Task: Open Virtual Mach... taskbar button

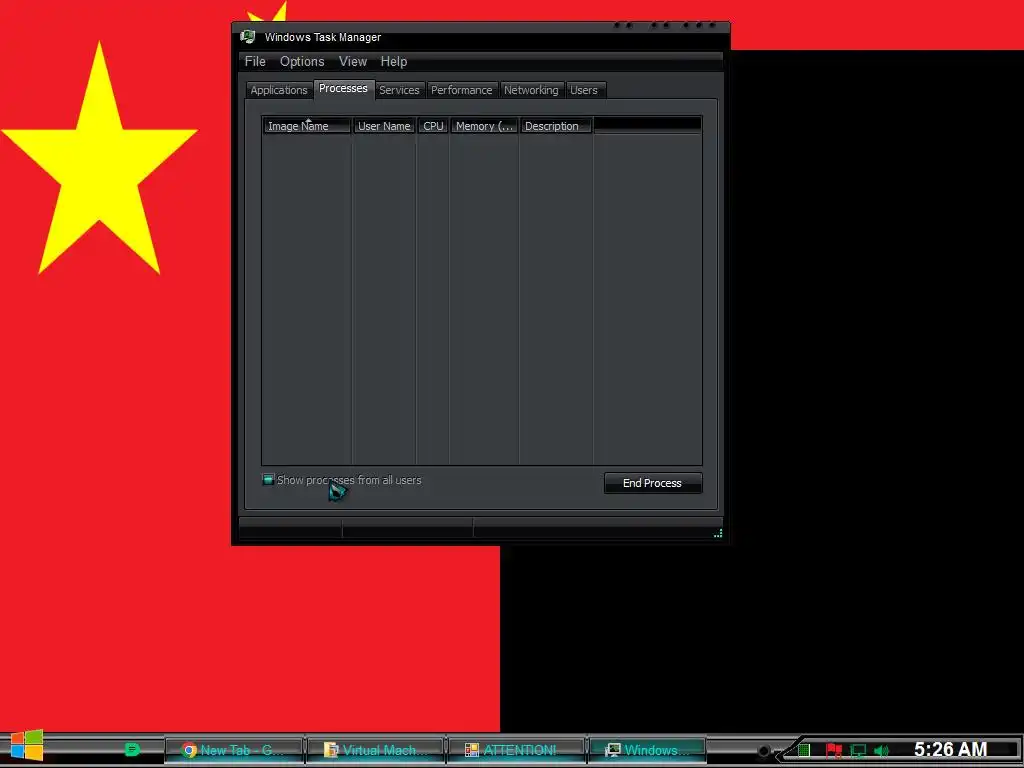Action: coord(376,750)
